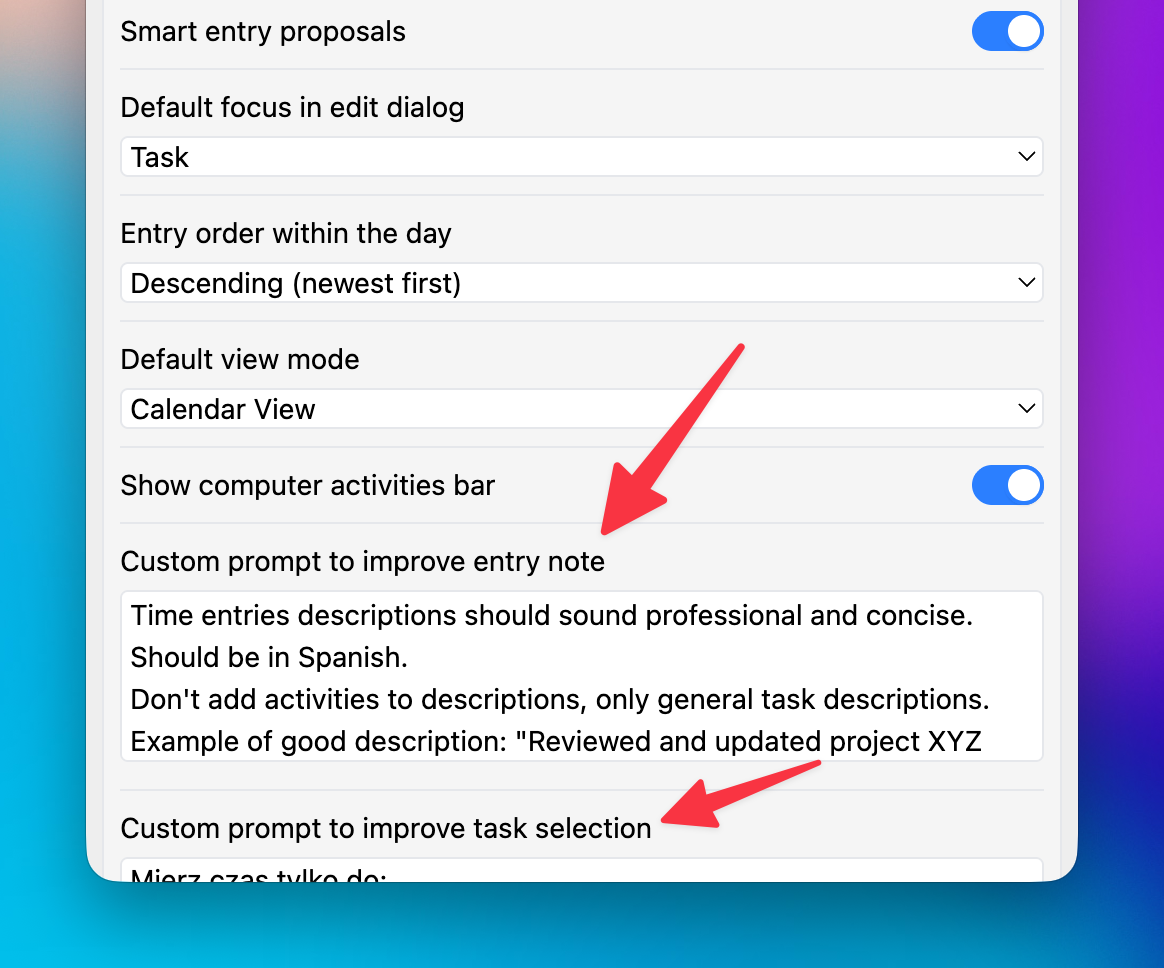Click the "Entry order within the day" label
The width and height of the screenshot is (1164, 968).
[x=286, y=234]
